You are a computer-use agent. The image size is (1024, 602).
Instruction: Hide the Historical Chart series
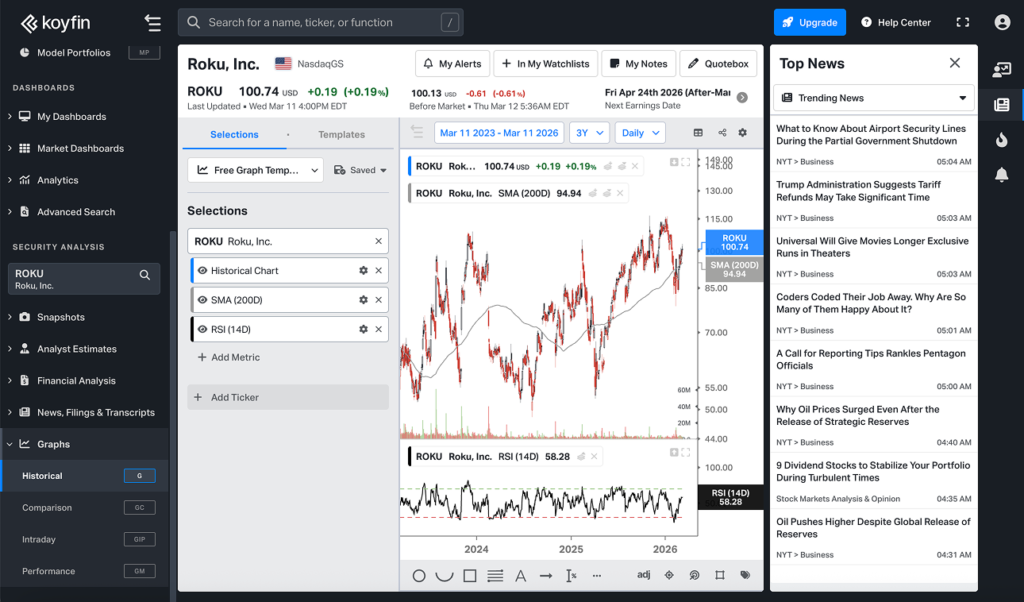click(203, 271)
